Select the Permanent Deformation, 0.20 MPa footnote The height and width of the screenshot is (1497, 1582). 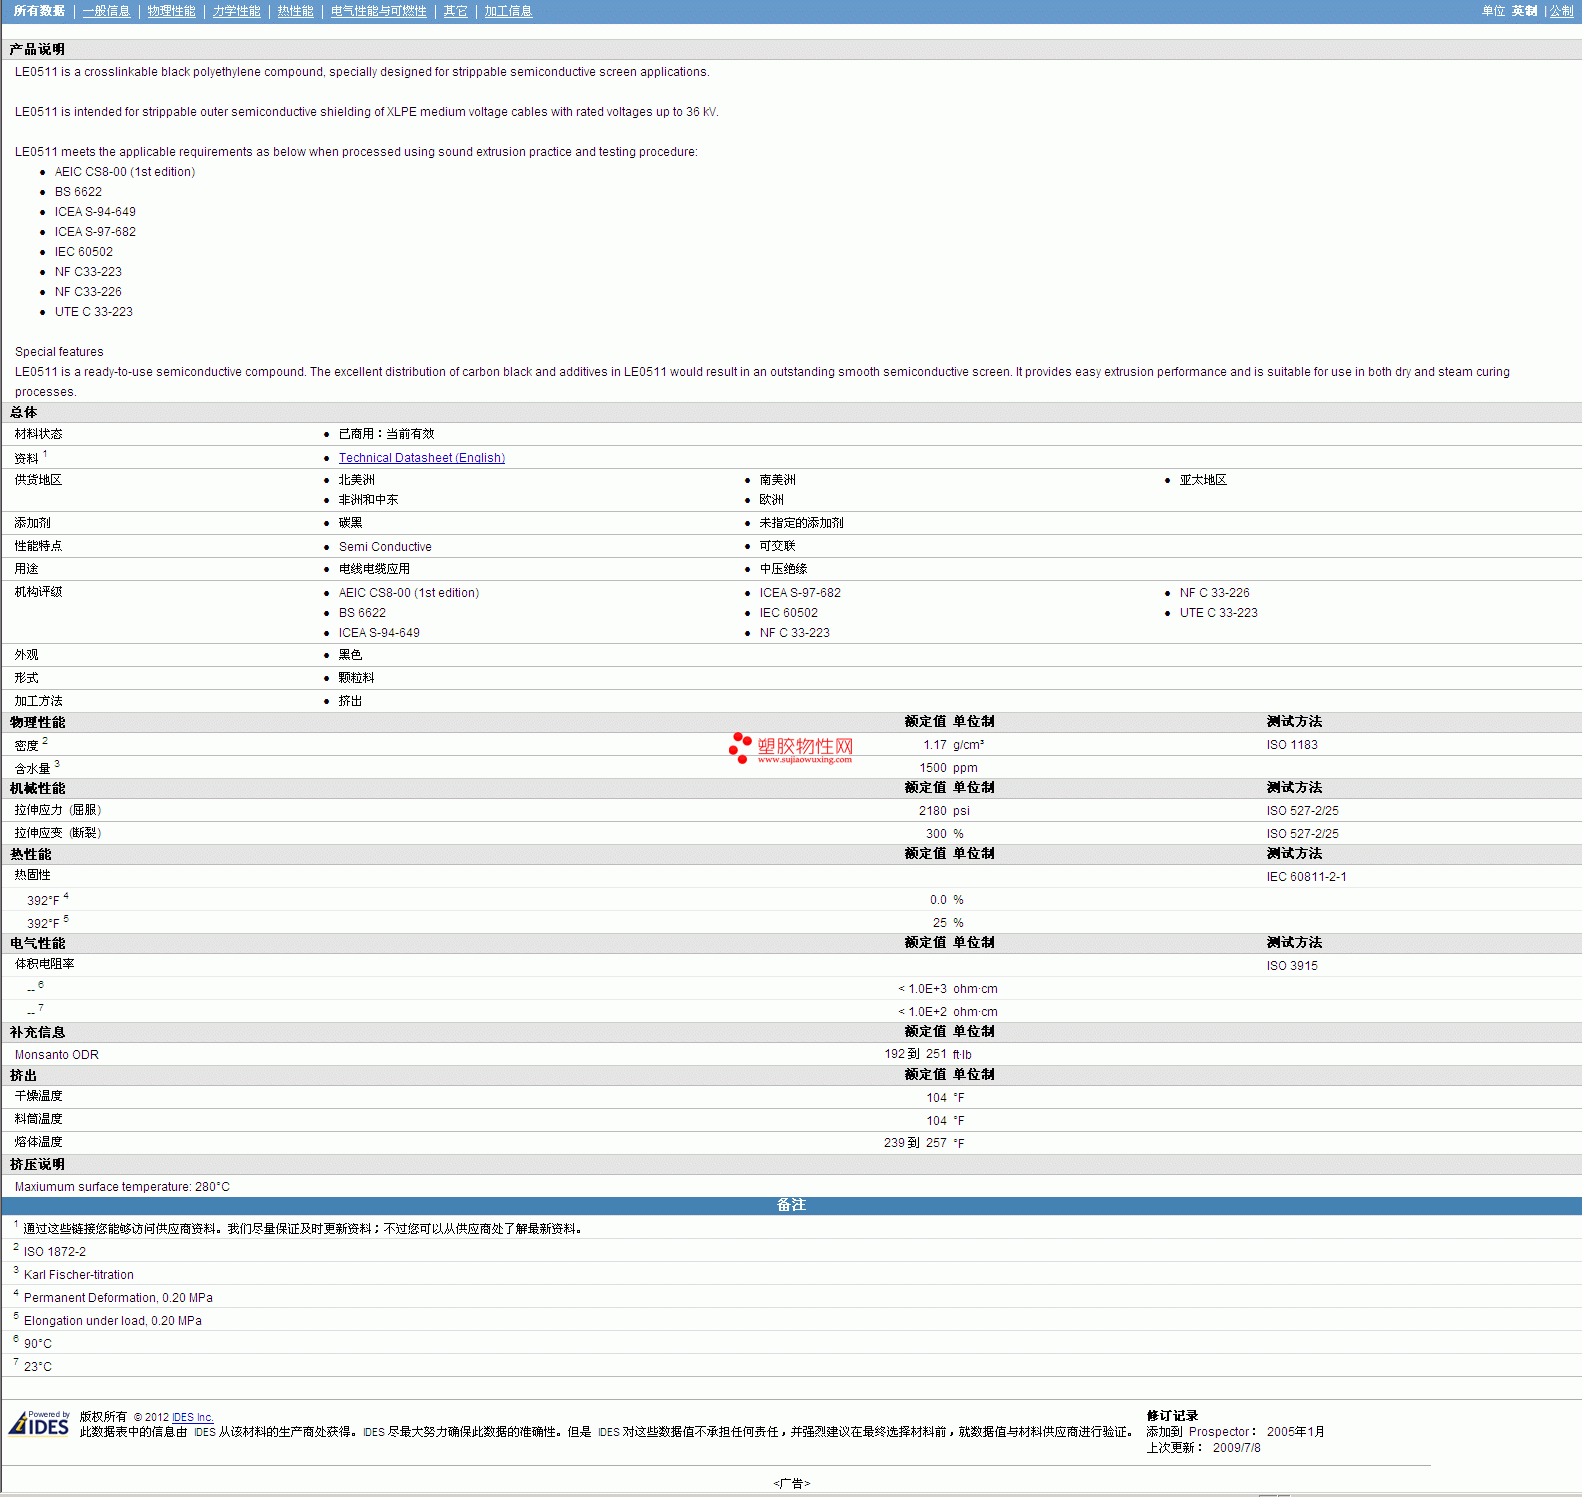pyautogui.click(x=118, y=1298)
